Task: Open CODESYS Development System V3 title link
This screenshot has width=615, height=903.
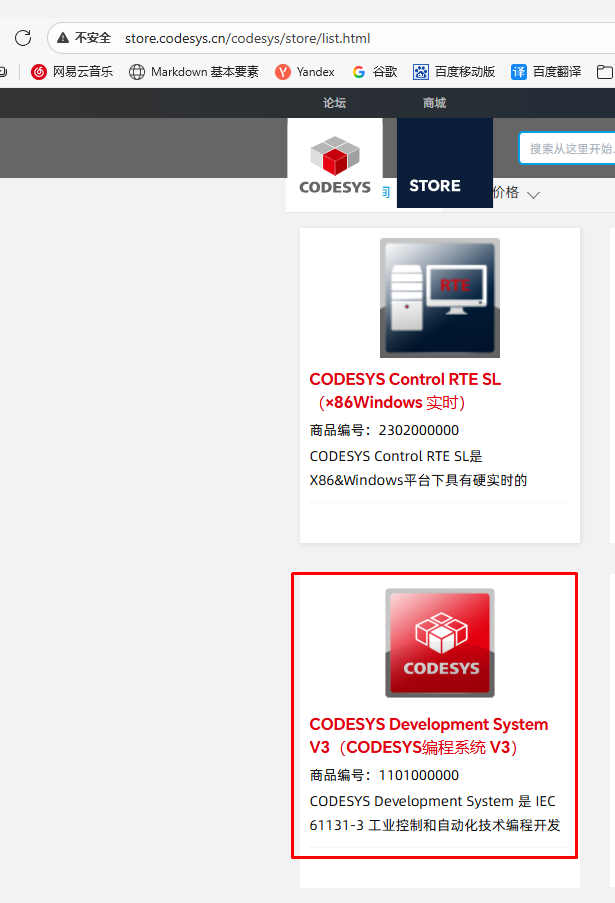Action: (x=429, y=735)
